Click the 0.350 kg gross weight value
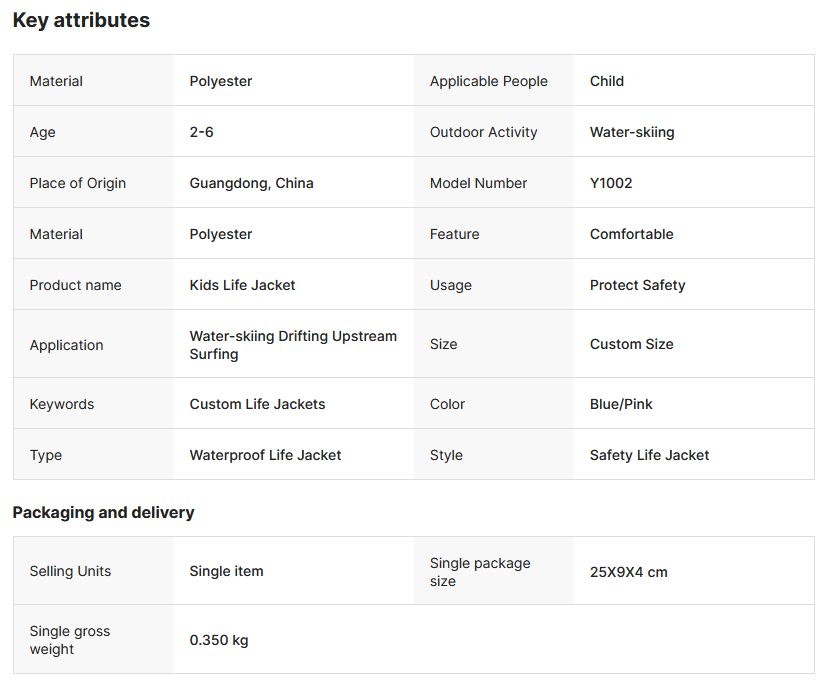This screenshot has height=683, width=827. (219, 640)
